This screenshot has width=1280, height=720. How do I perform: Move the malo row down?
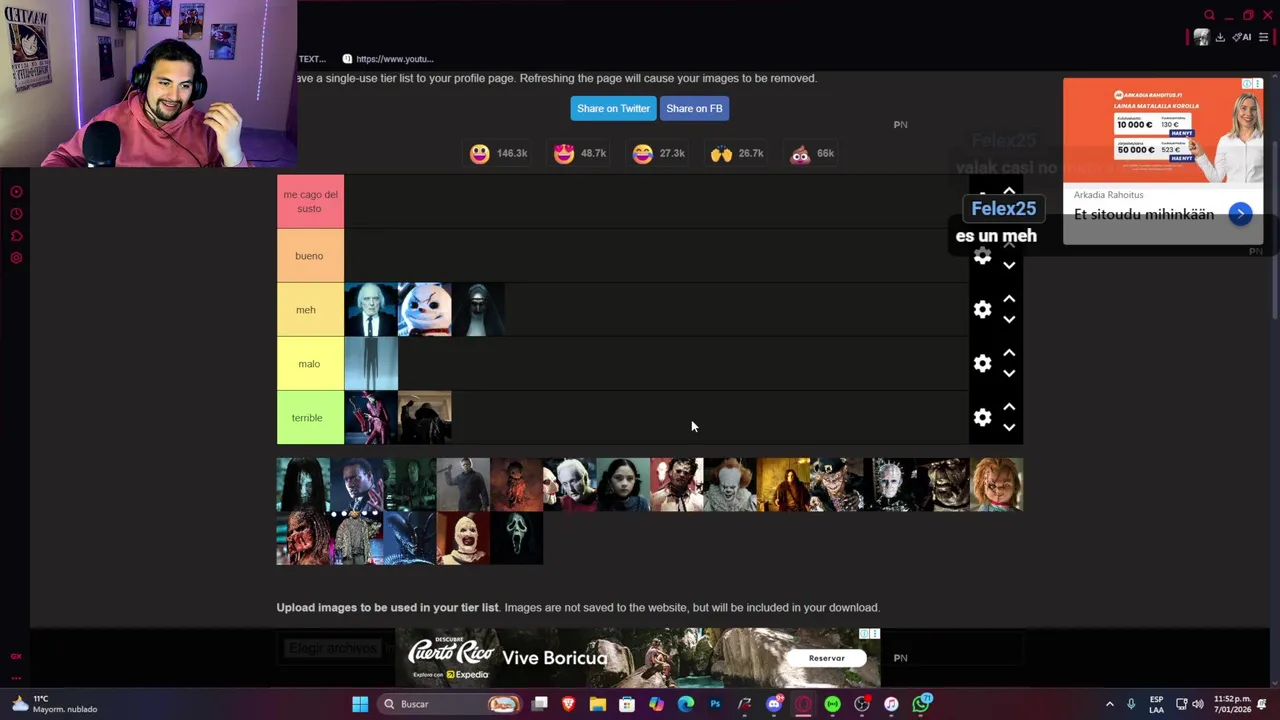click(x=1009, y=373)
